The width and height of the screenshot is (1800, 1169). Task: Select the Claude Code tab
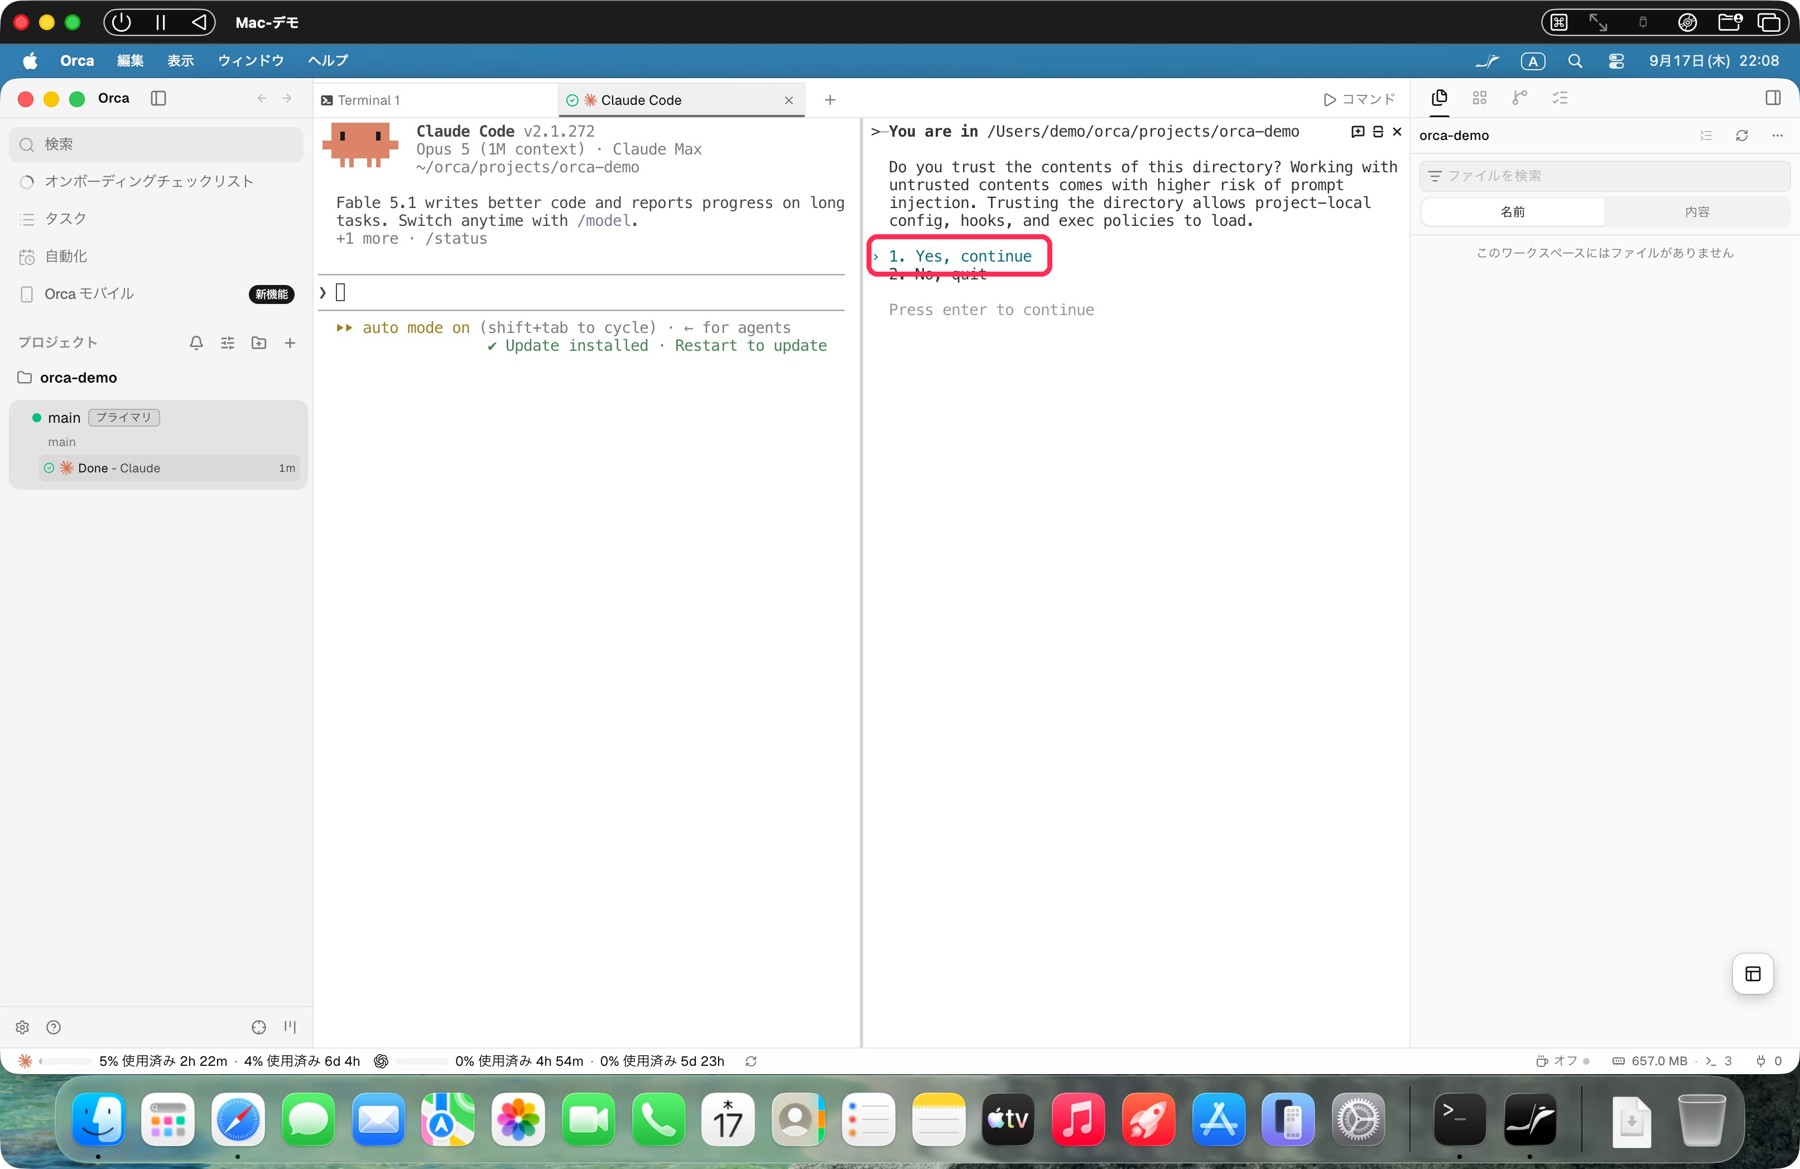[680, 100]
